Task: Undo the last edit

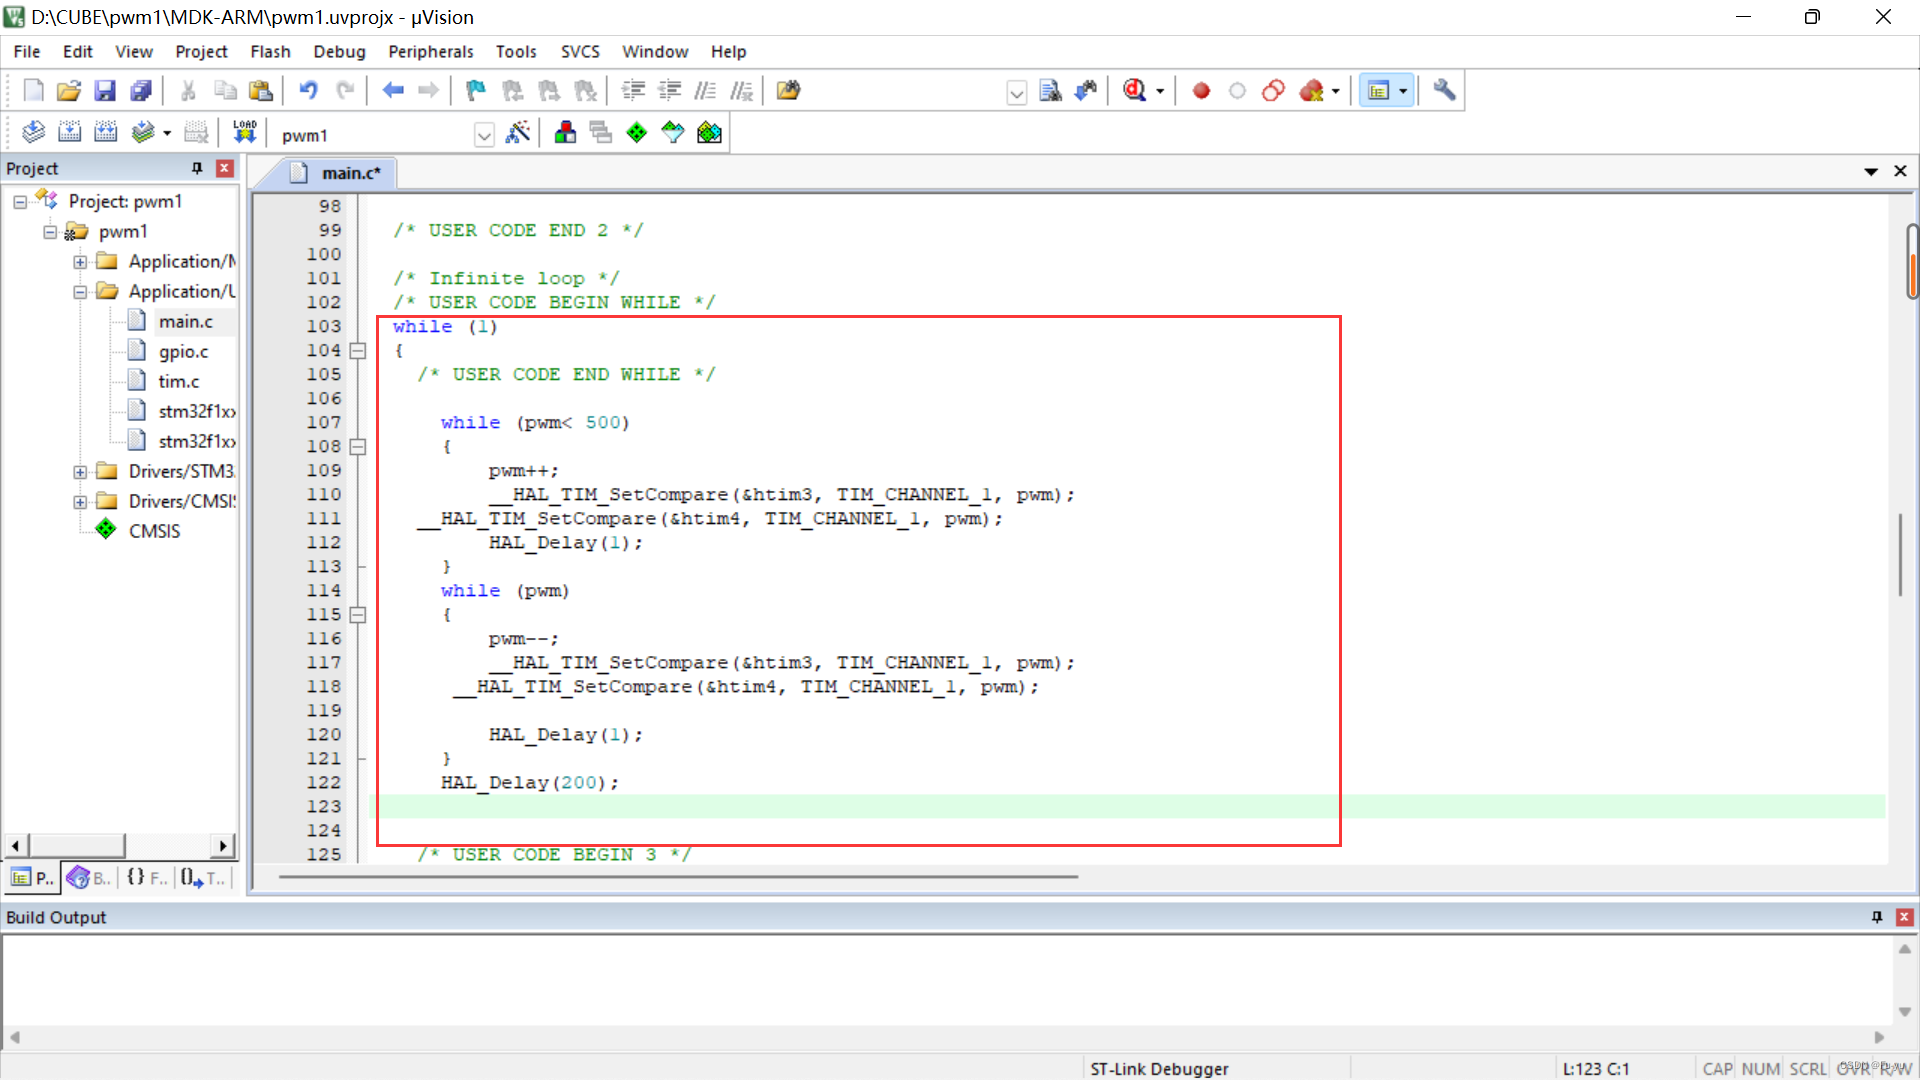Action: 308,91
